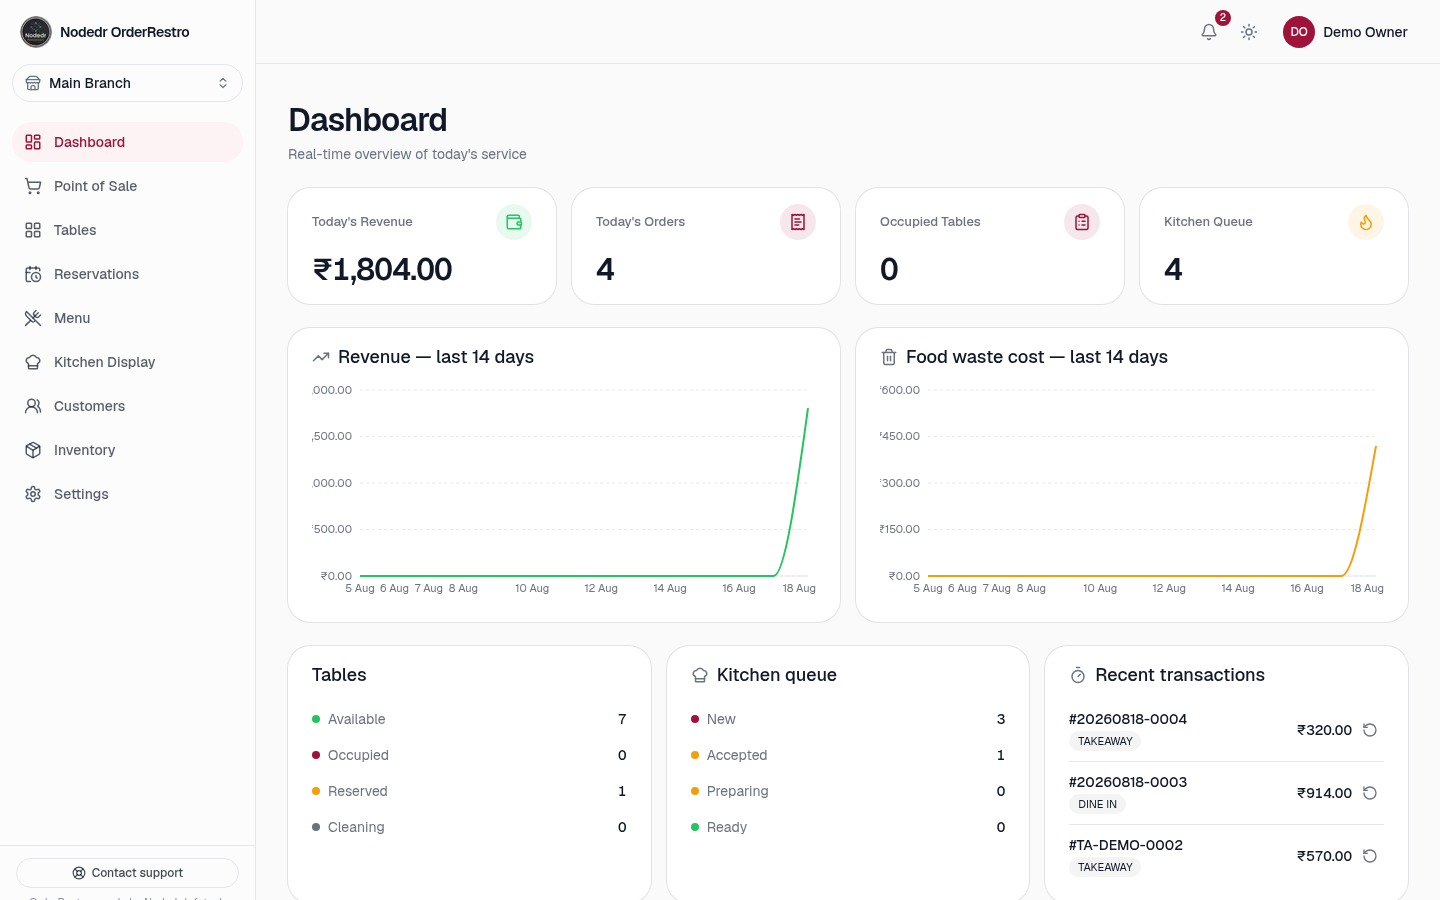
Task: Click the Demo Owner name
Action: coord(1365,32)
